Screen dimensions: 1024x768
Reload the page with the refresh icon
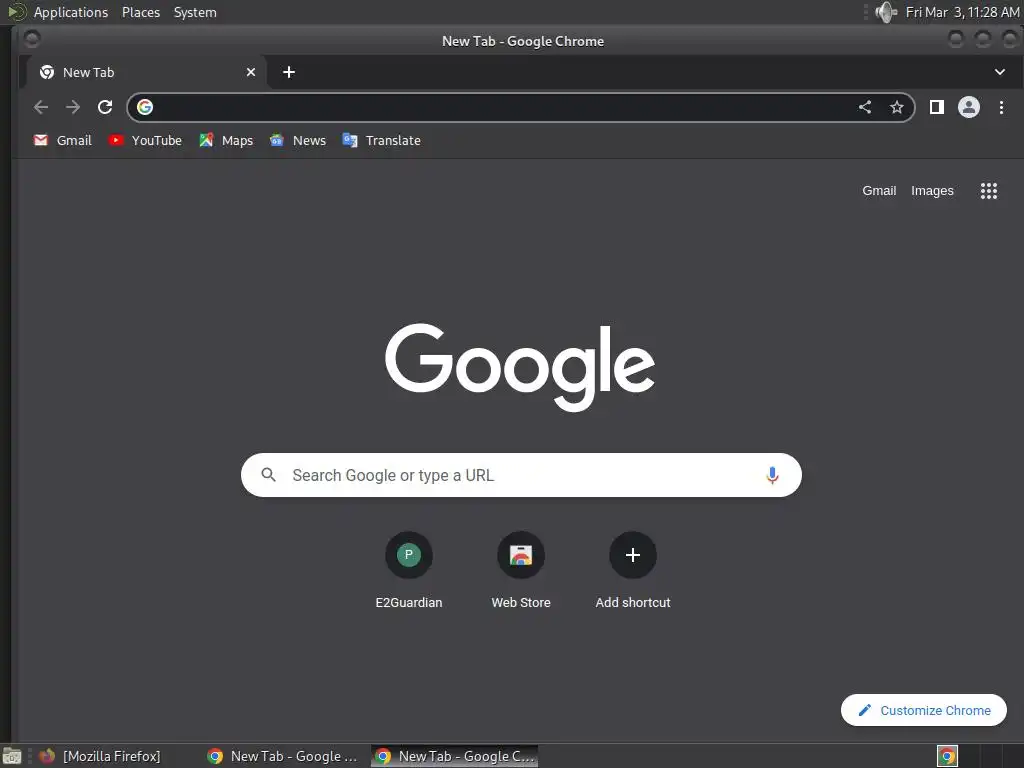click(x=105, y=107)
